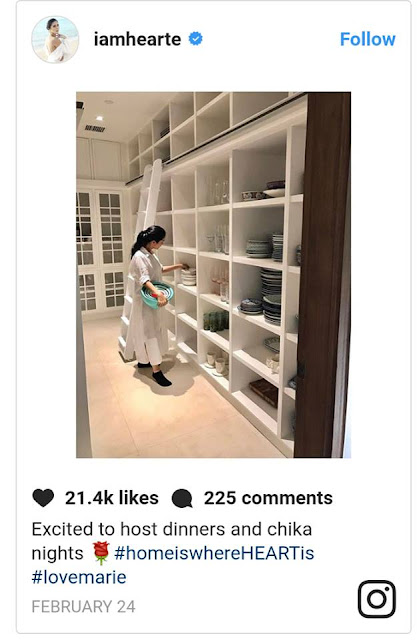Click the woman in the white dress
Image resolution: width=417 pixels, height=640 pixels.
151,304
